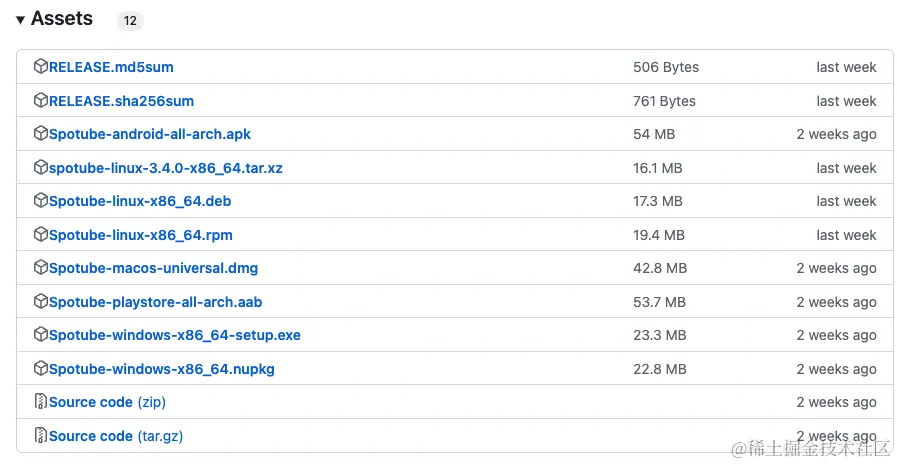The height and width of the screenshot is (465, 897).
Task: Click '2 weeks ago' in the .dmg row
Action: click(x=836, y=268)
